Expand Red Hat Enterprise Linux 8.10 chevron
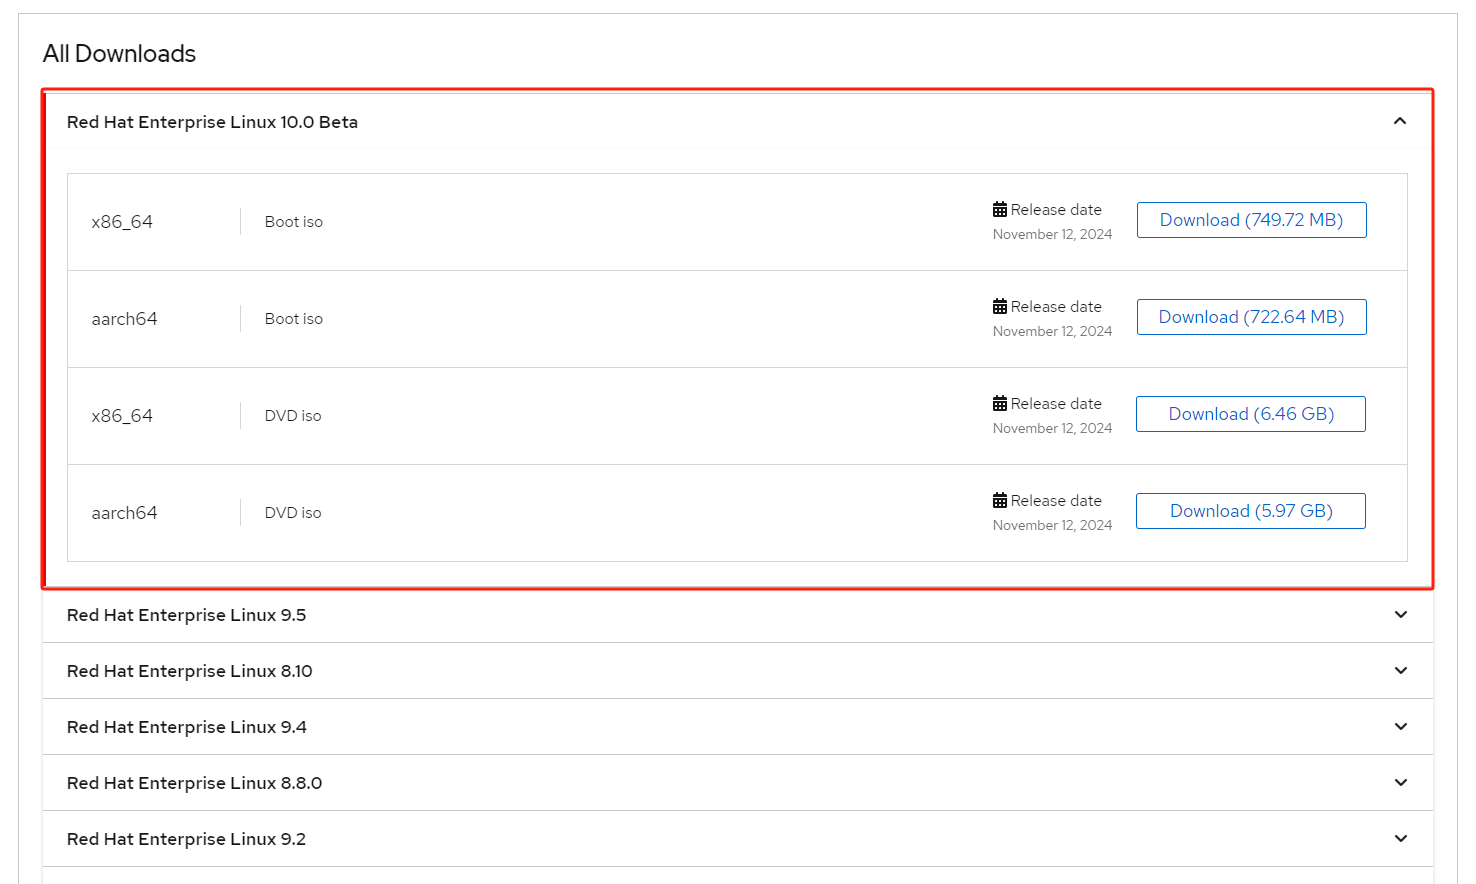Screen dimensions: 1476x884 [x=1400, y=671]
